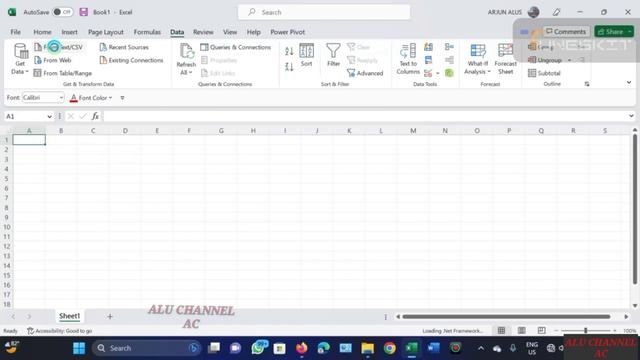
Task: Click the Refresh All icon
Action: [186, 51]
